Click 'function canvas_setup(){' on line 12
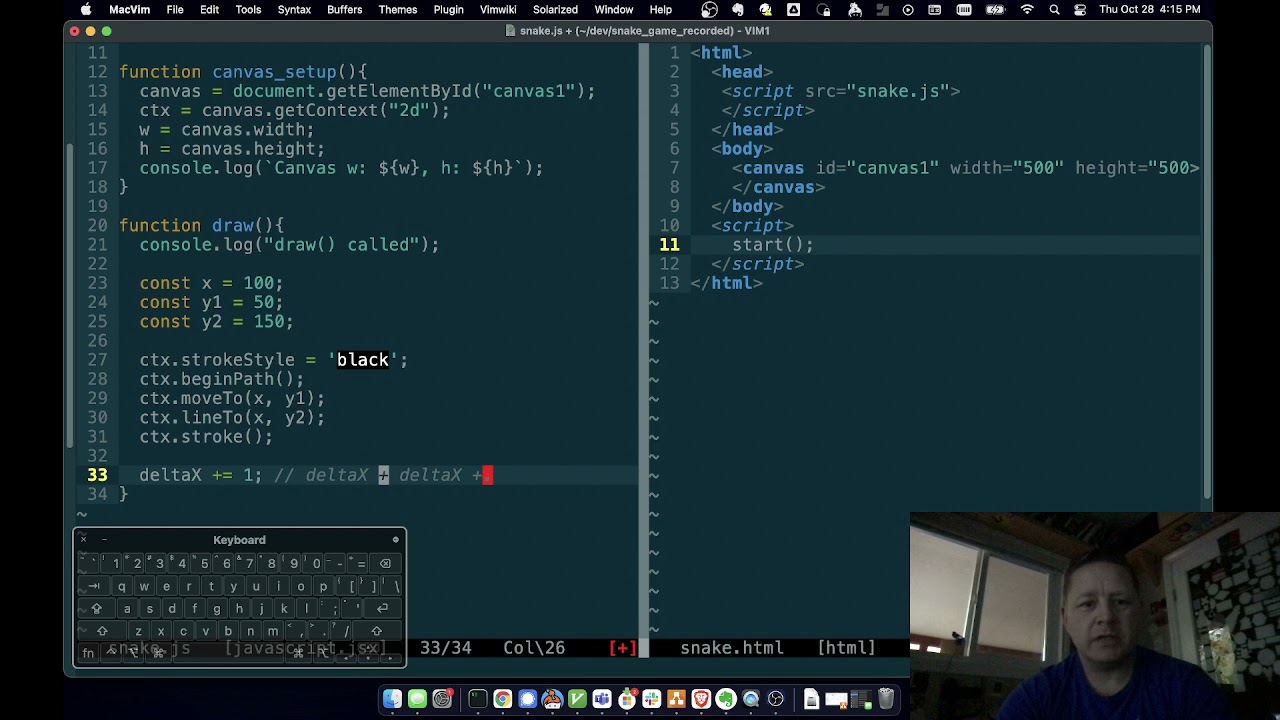The height and width of the screenshot is (720, 1280). (x=243, y=72)
